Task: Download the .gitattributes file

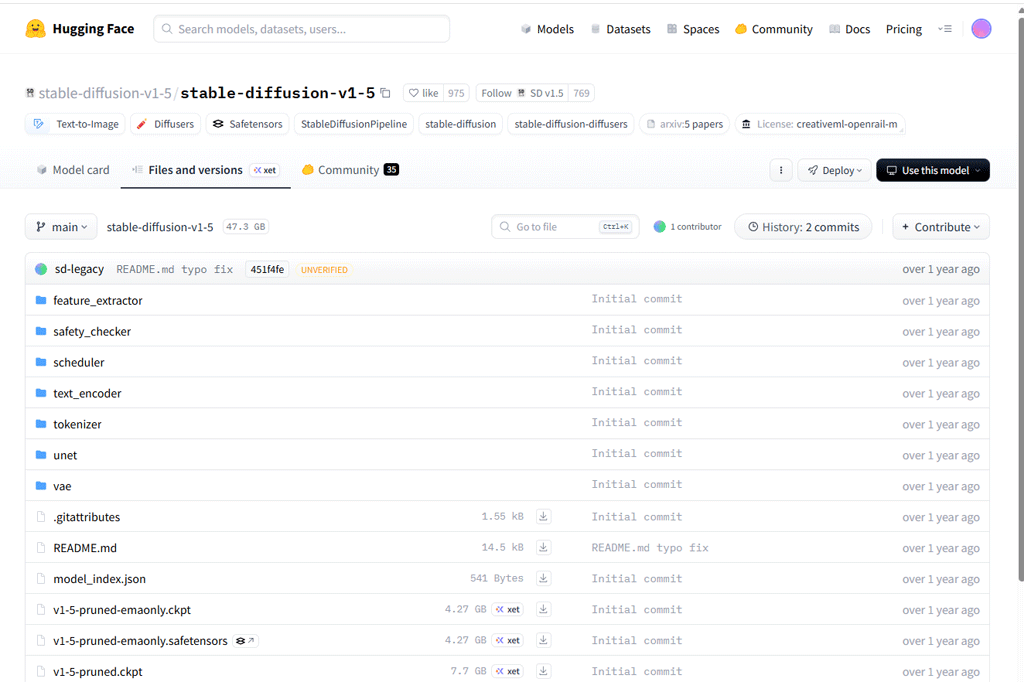Action: (543, 517)
